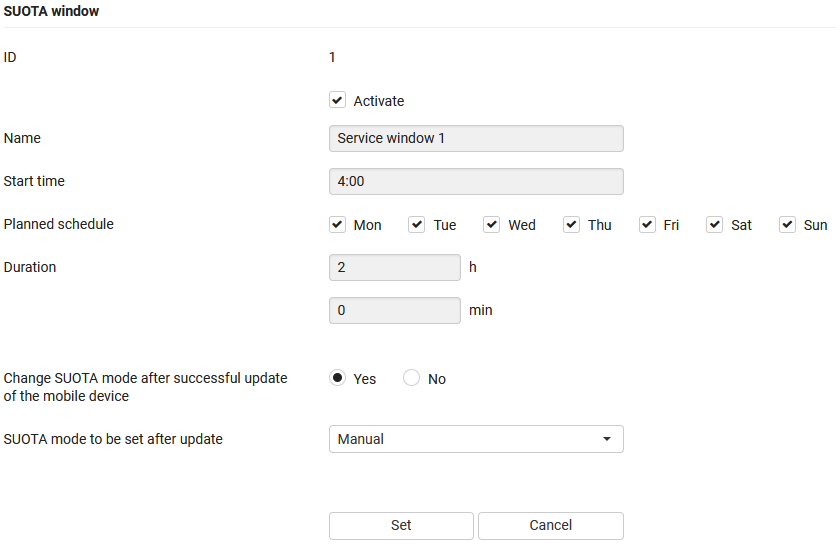Select the No radio button
Image resolution: width=836 pixels, height=544 pixels.
coord(411,378)
